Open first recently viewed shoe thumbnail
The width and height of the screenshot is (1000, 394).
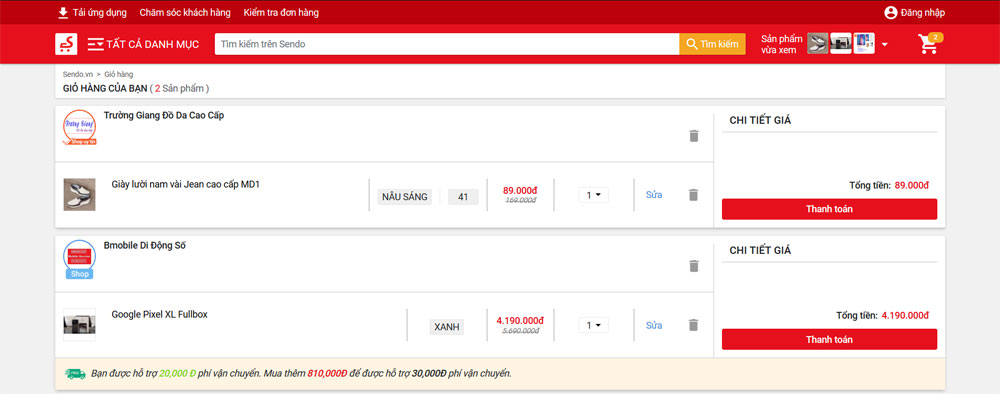coord(818,43)
